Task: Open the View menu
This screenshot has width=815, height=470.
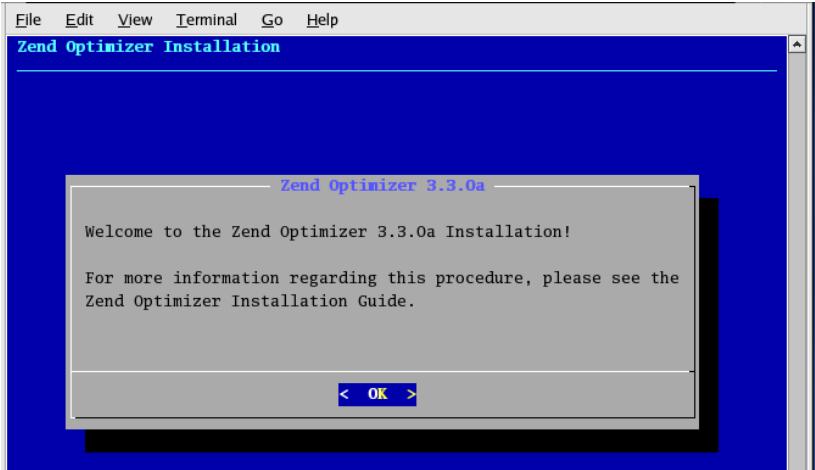Action: tap(135, 20)
